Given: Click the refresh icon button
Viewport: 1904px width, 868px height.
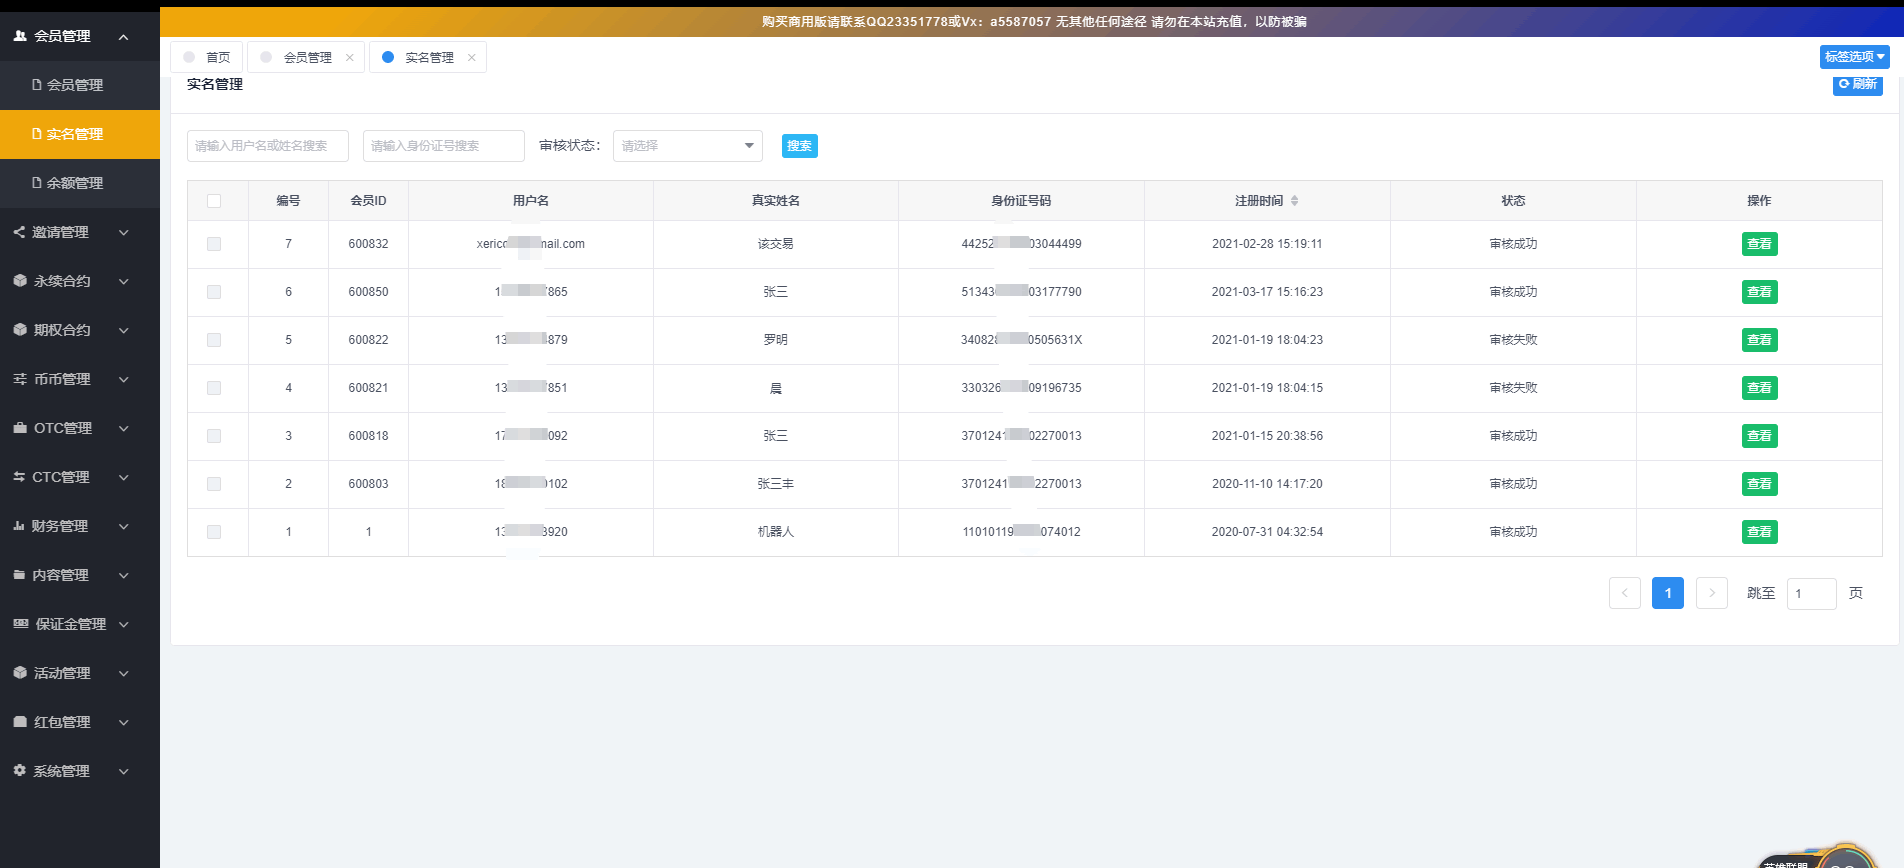Looking at the screenshot, I should (1857, 84).
